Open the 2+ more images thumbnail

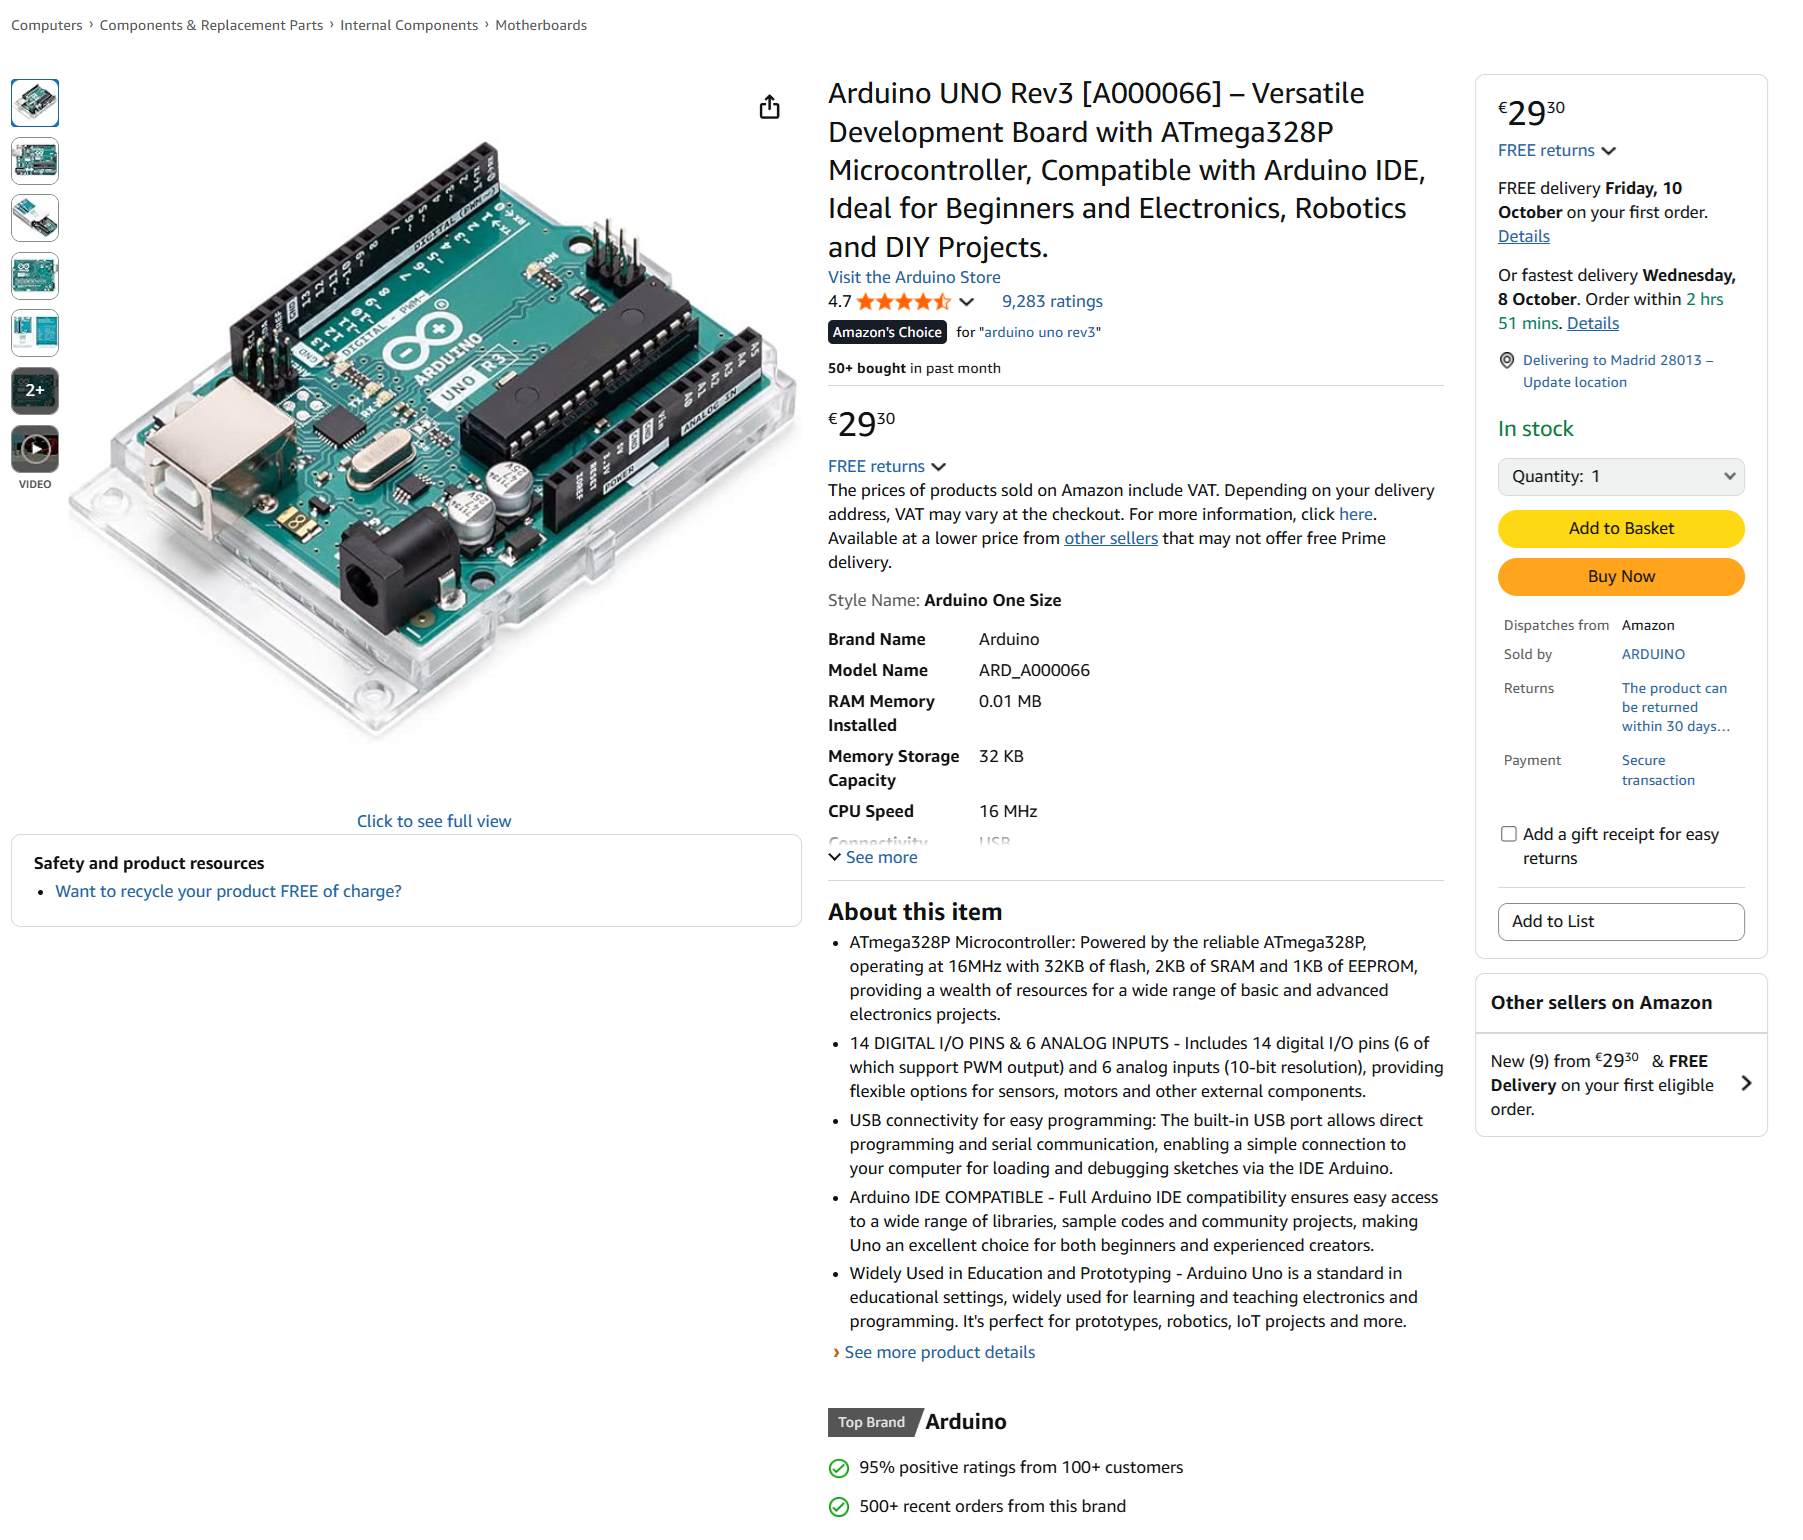click(x=35, y=390)
